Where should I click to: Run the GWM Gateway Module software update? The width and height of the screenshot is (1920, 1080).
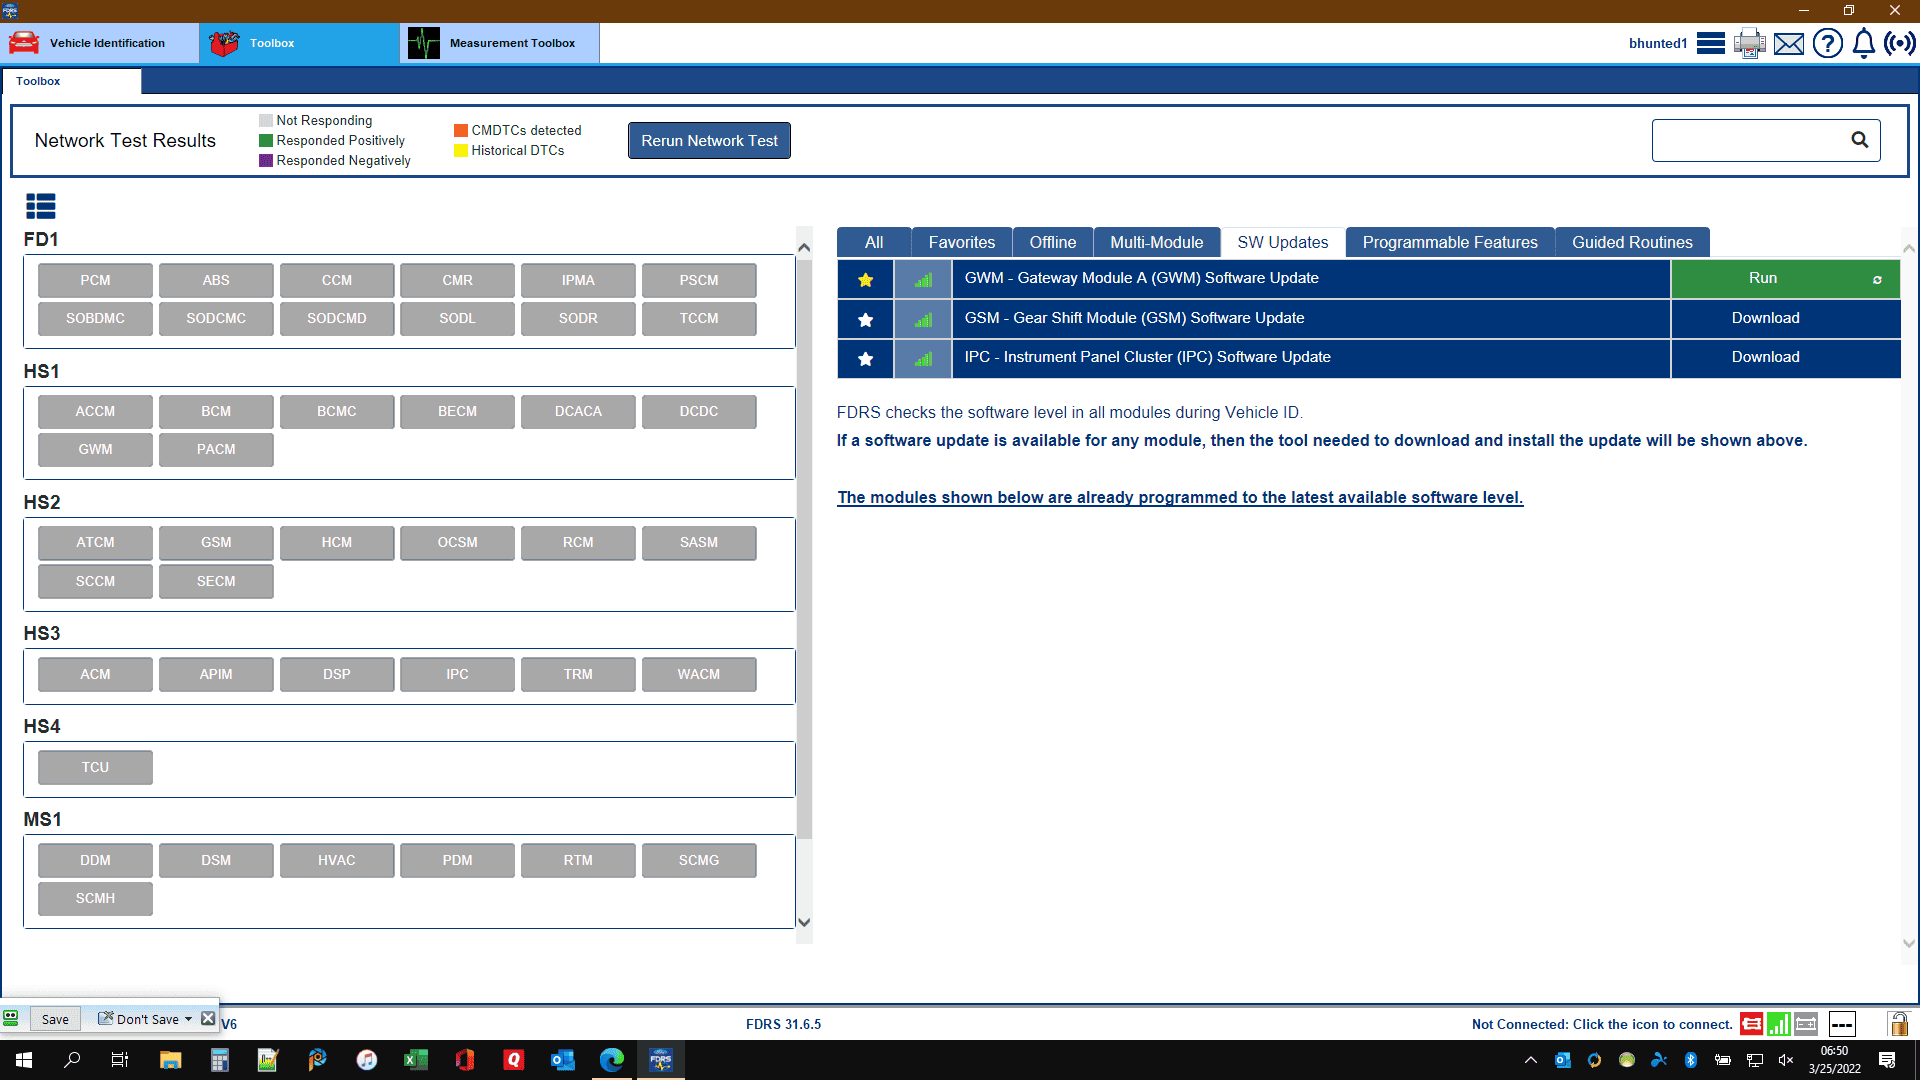click(x=1785, y=279)
